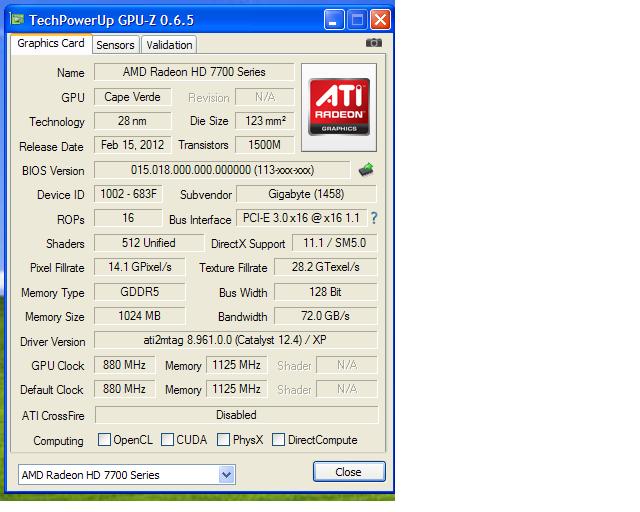Image resolution: width=640 pixels, height=512 pixels.
Task: Click the Pixel Fillrate field 14.1 GPixel/s
Action: pyautogui.click(x=140, y=267)
